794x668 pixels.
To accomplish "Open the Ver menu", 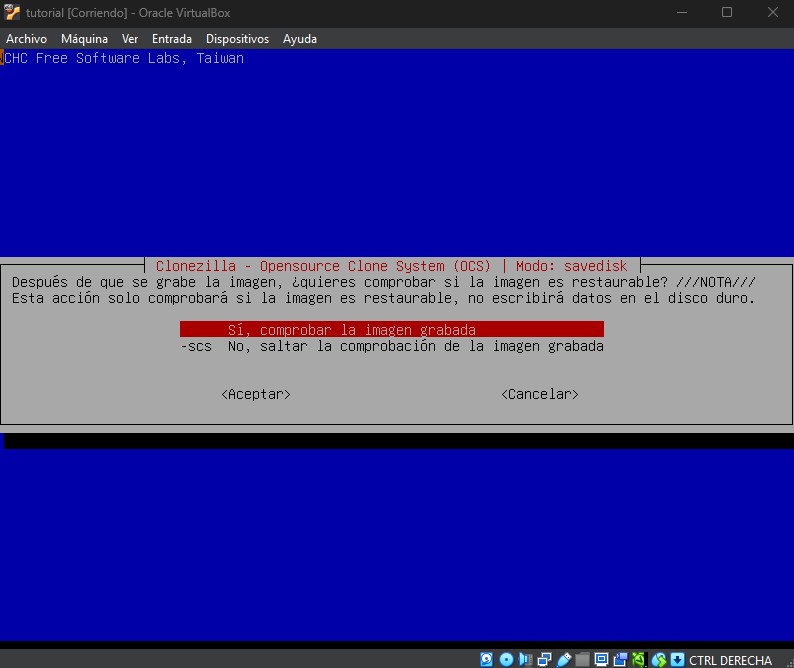I will click(x=130, y=39).
